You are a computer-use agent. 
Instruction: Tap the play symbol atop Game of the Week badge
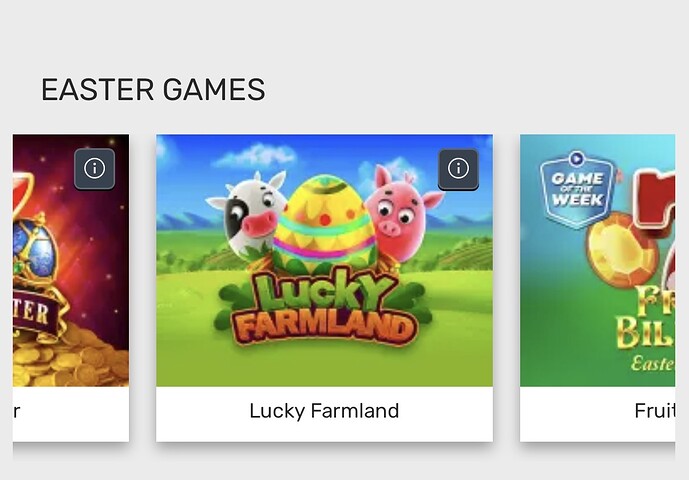(577, 158)
